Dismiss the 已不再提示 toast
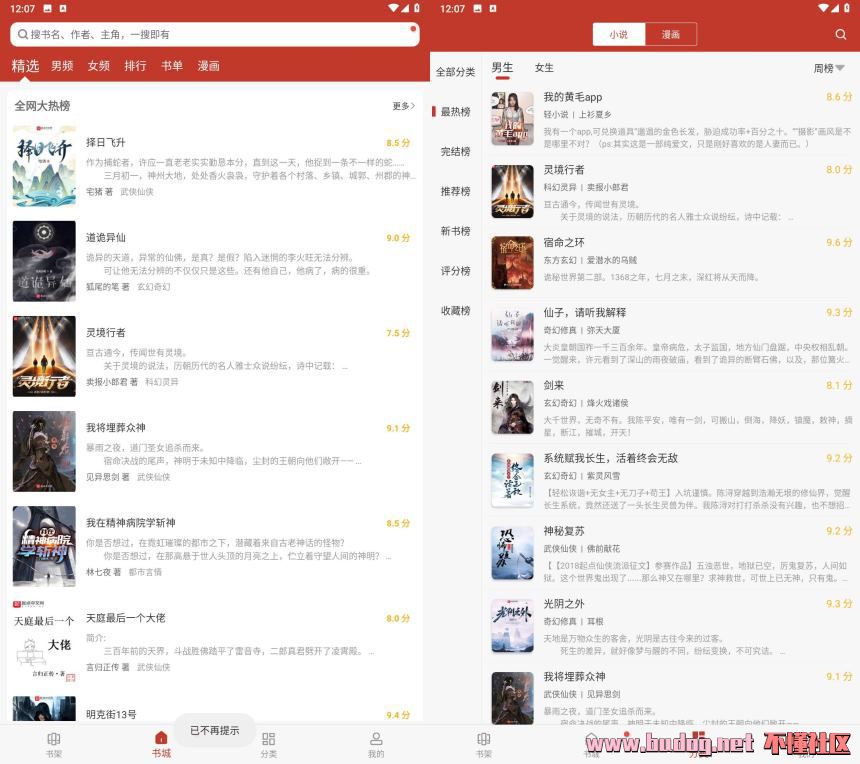Screen dimensions: 860x764 [x=214, y=731]
